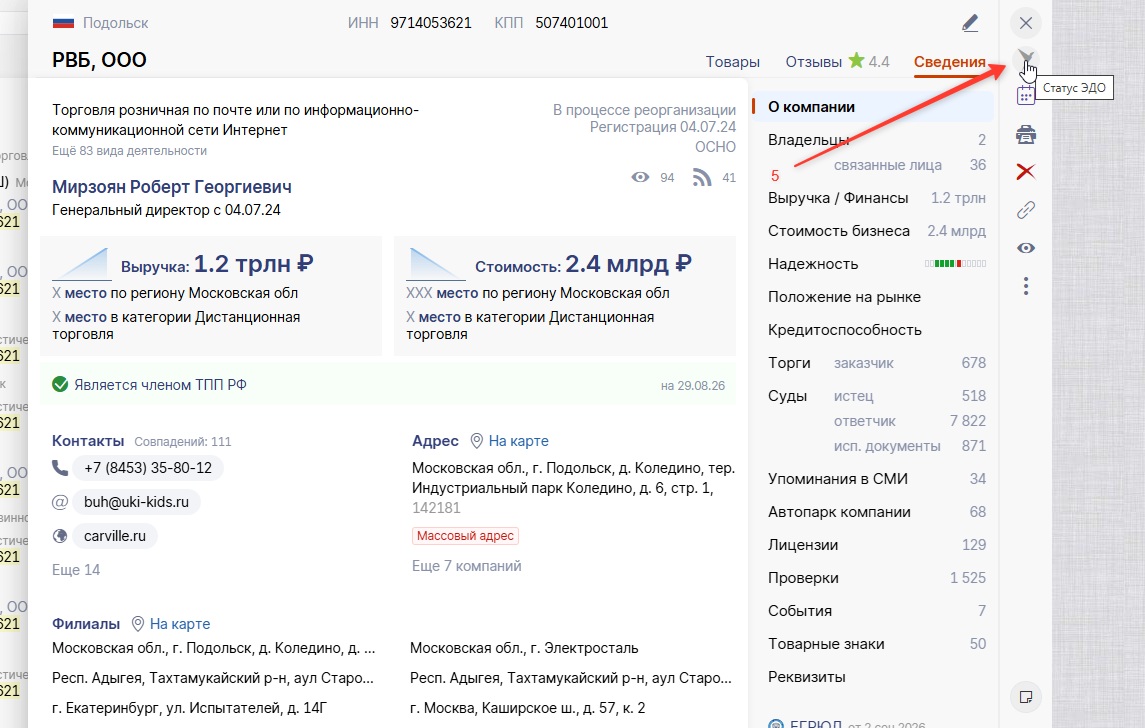Open Мирзоян Роберт Георгиевич profile link
Image resolution: width=1145 pixels, height=728 pixels.
(172, 187)
